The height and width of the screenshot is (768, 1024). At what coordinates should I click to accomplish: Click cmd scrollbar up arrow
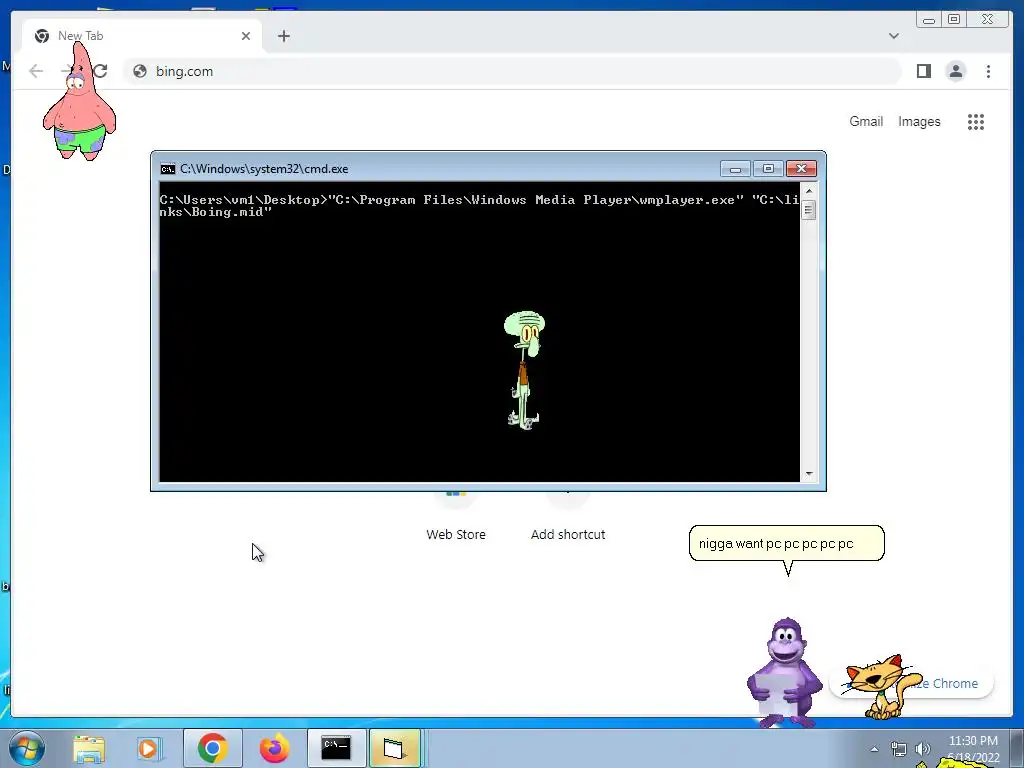[808, 191]
